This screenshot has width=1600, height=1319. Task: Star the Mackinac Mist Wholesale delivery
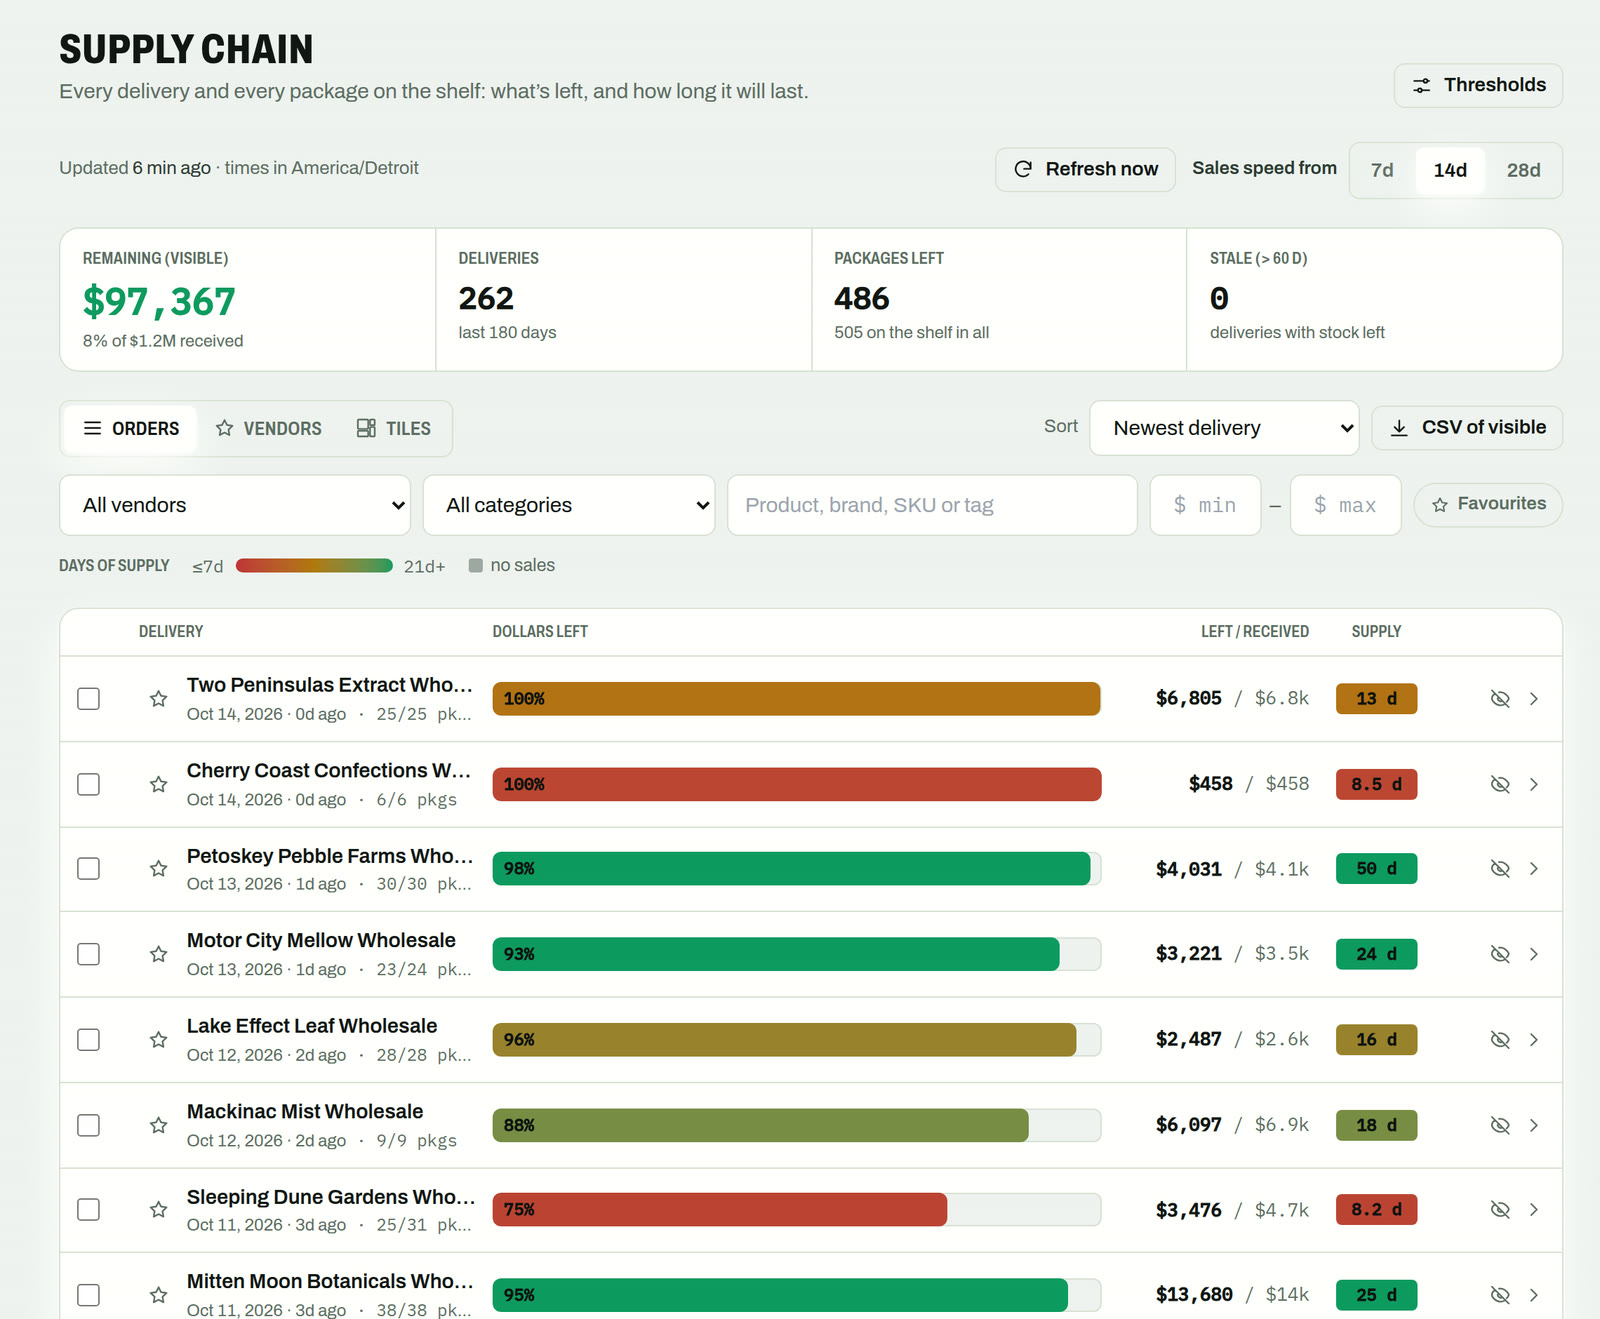[158, 1125]
